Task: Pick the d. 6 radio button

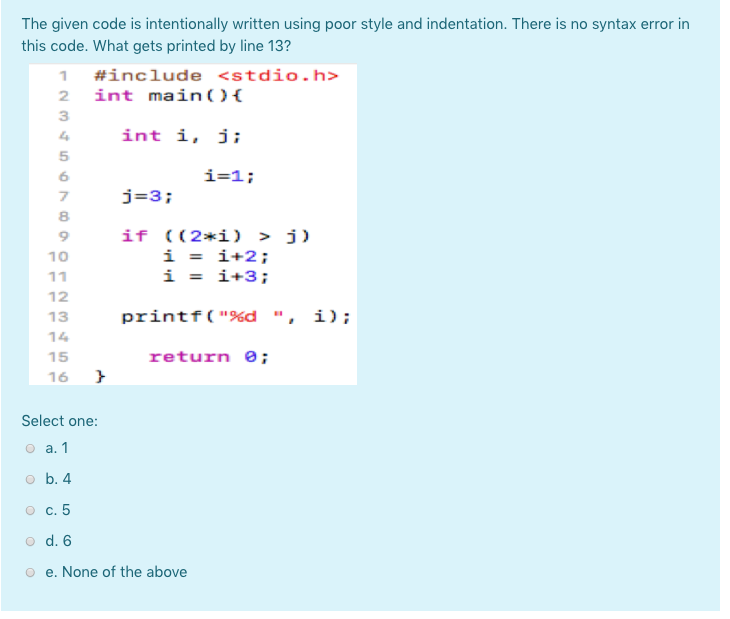Action: coord(30,542)
